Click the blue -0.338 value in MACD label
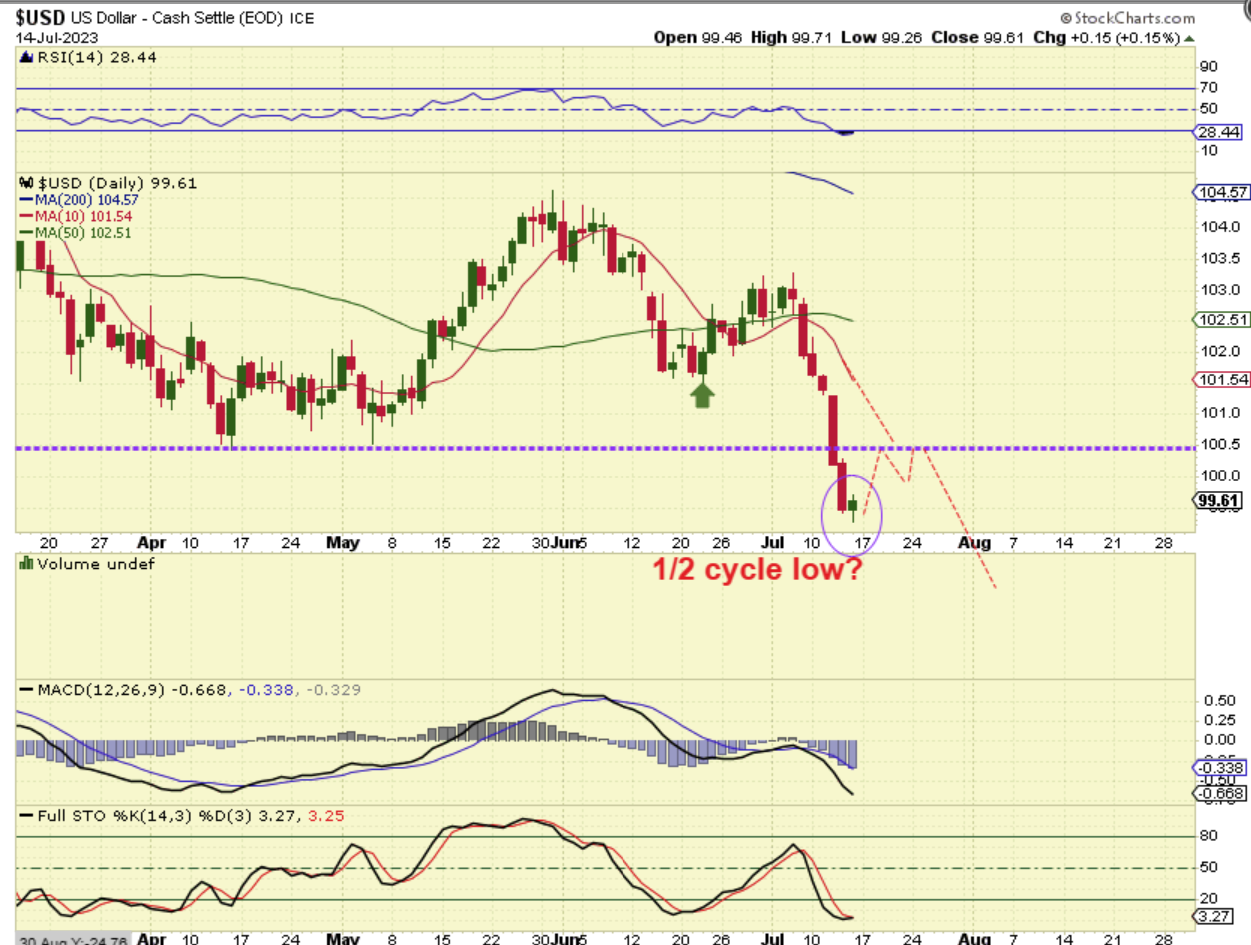Viewport: 1251px width, 945px height. pyautogui.click(x=268, y=690)
